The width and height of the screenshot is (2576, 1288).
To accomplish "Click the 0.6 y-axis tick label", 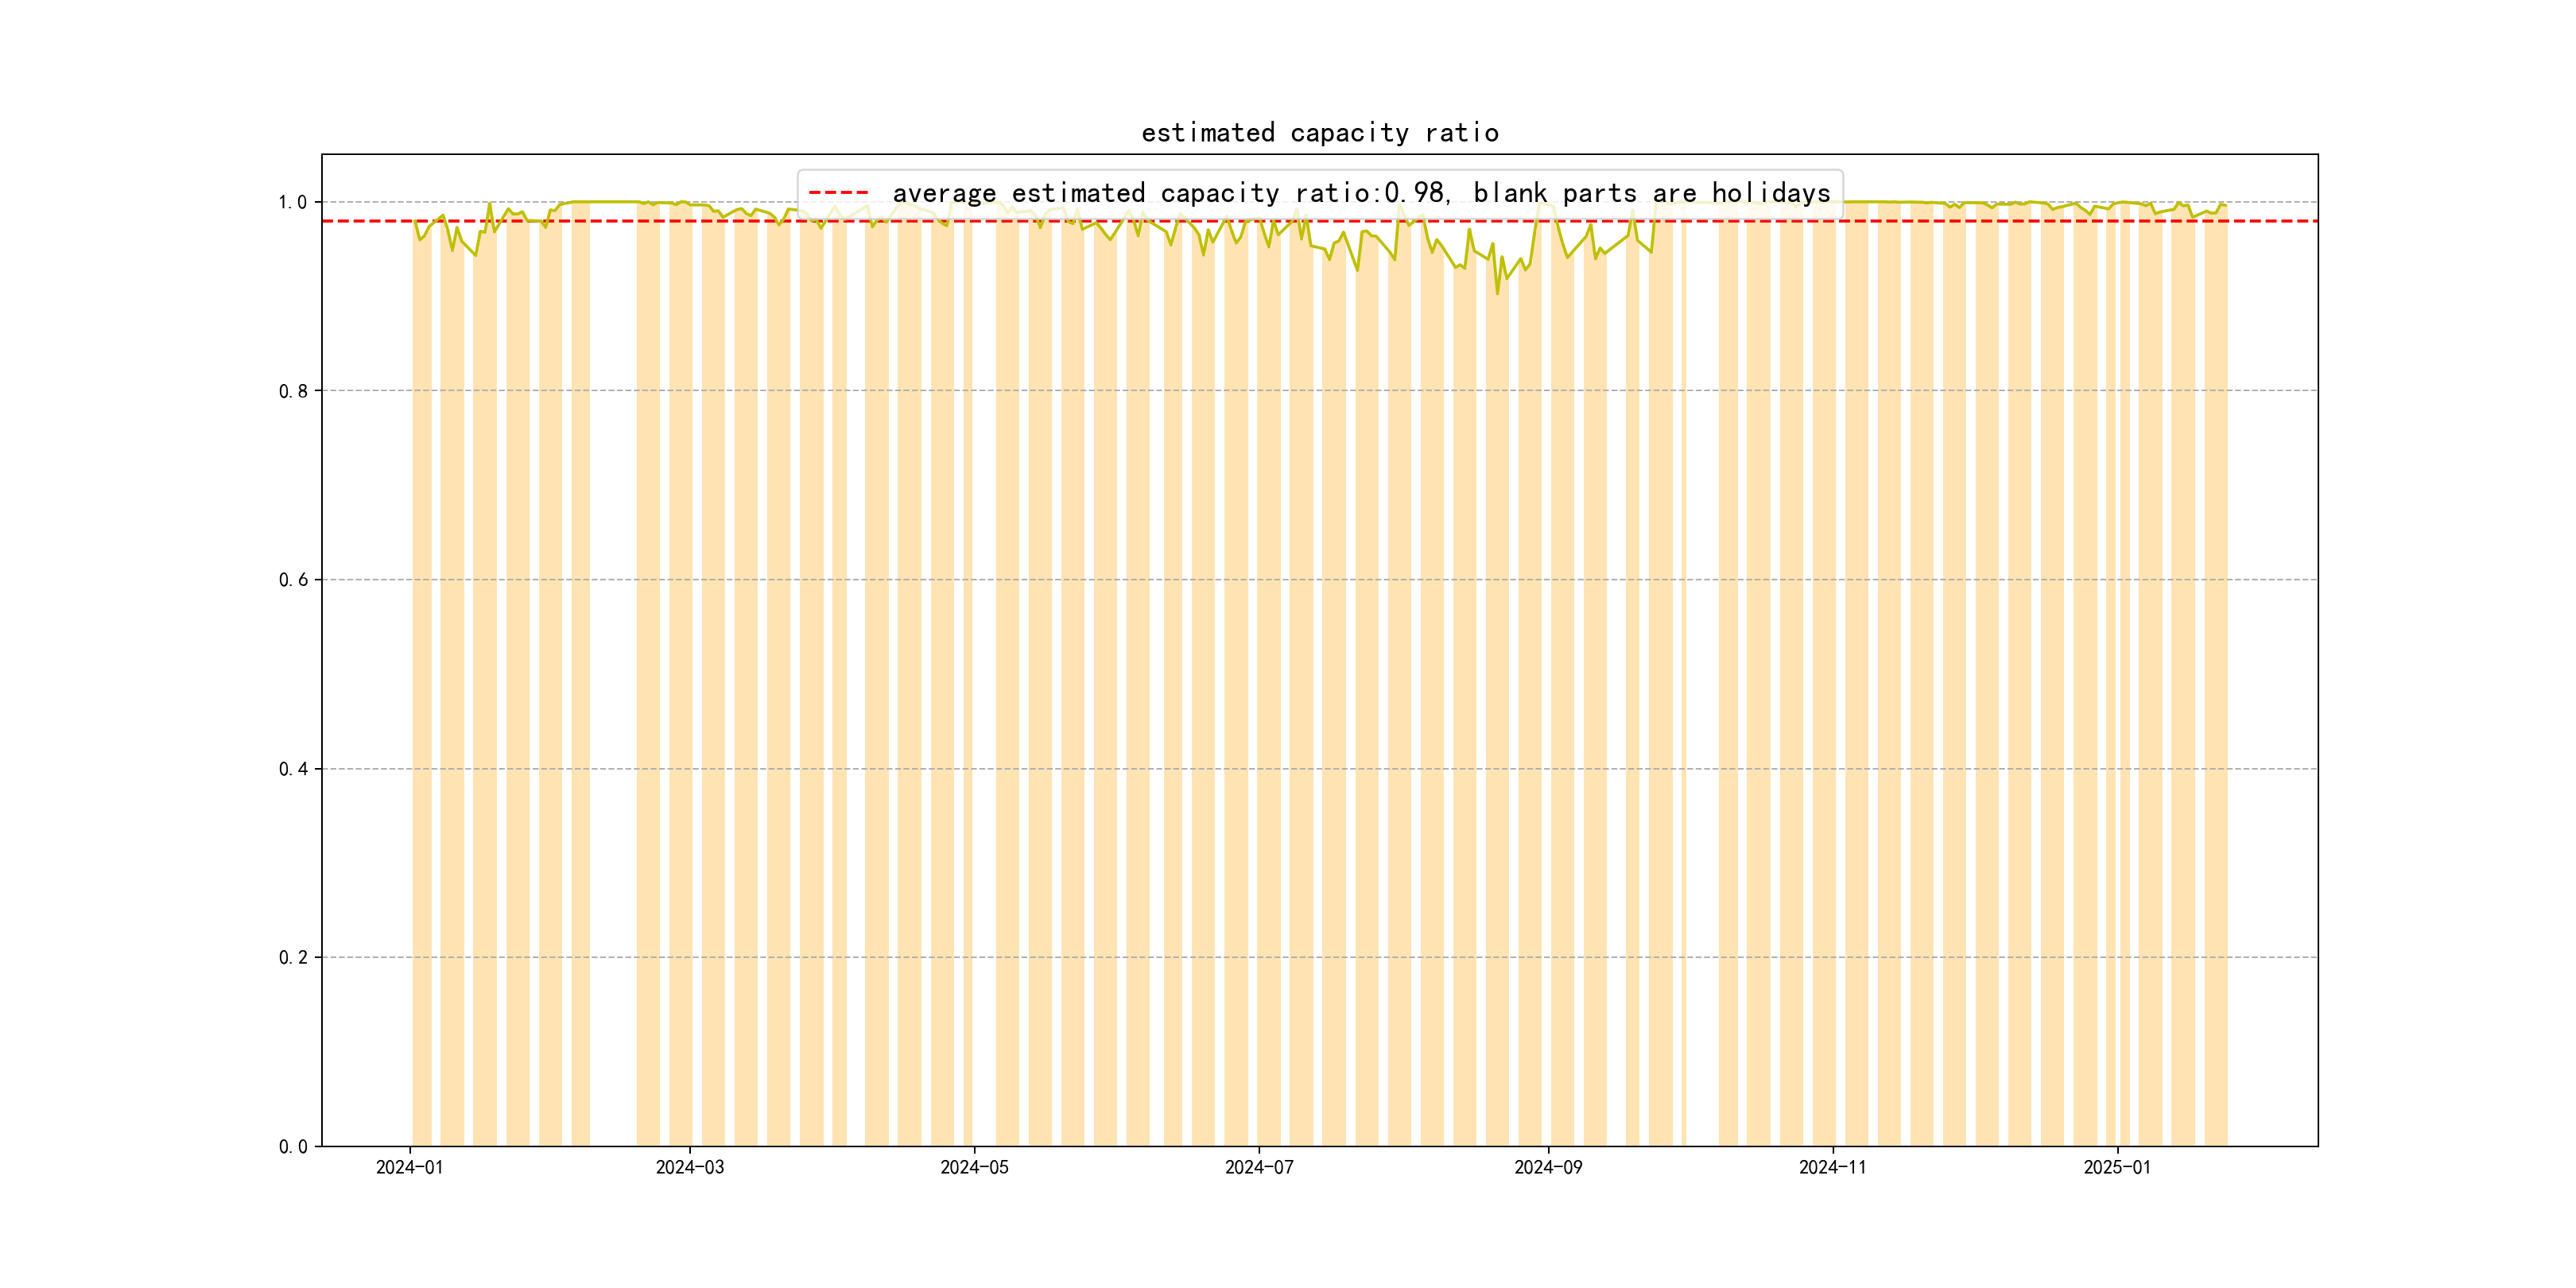I will (292, 580).
